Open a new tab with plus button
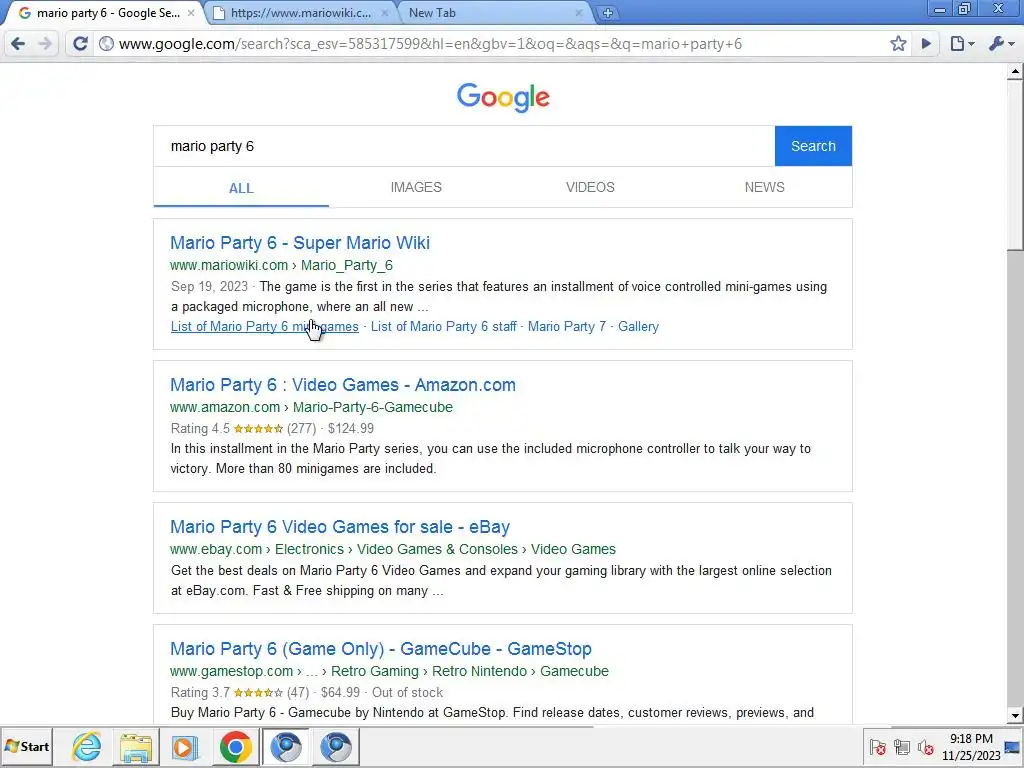This screenshot has height=768, width=1024. (x=607, y=12)
